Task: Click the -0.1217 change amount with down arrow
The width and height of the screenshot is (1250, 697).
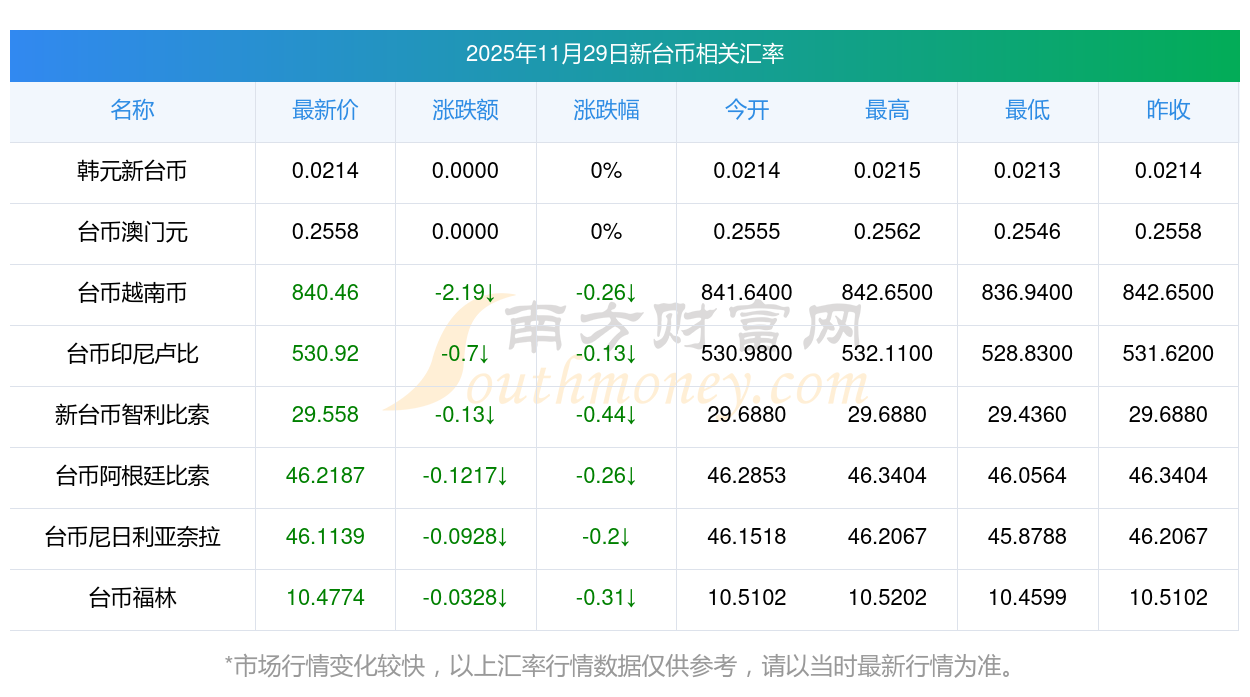Action: tap(465, 476)
